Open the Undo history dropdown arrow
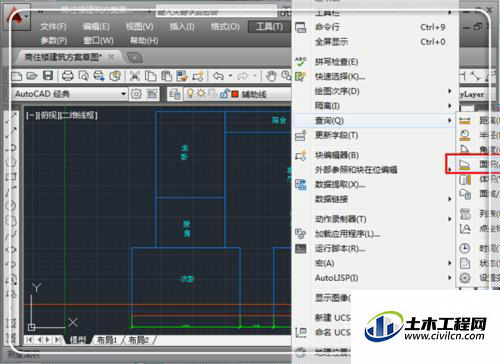The height and width of the screenshot is (364, 500). pos(230,76)
